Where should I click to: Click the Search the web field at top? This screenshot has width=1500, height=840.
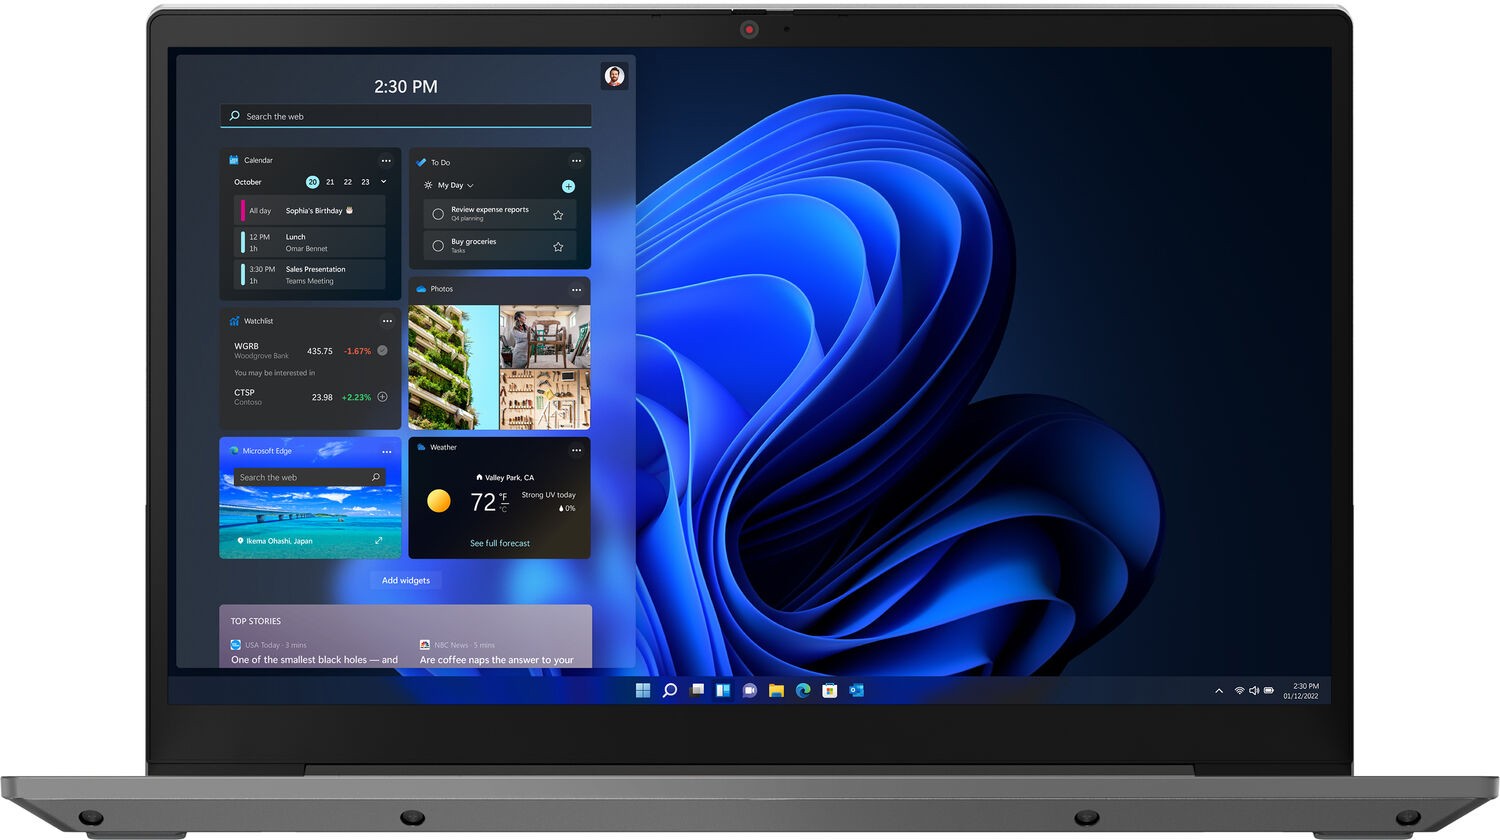pos(406,116)
